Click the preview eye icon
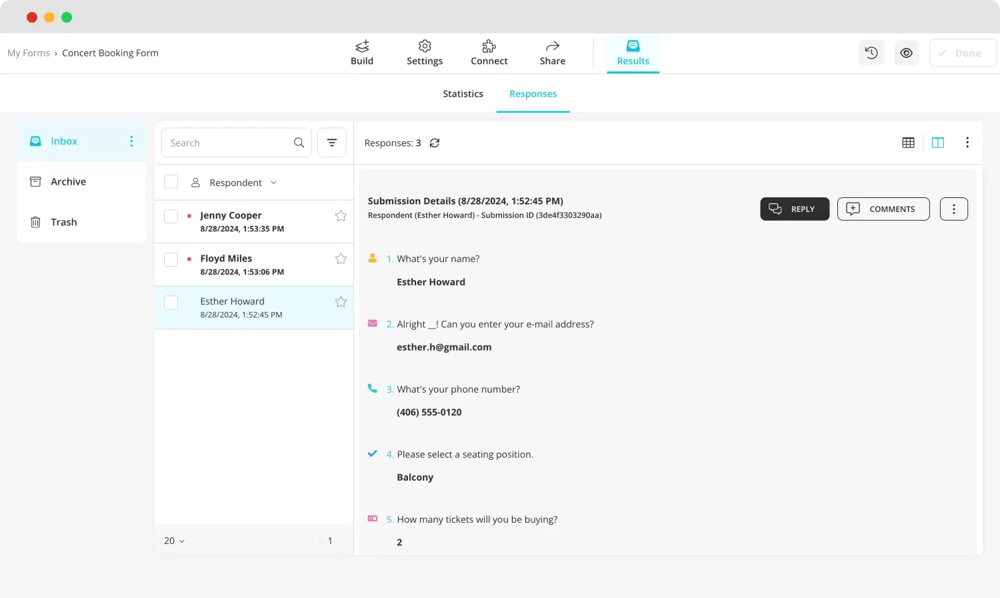 906,53
